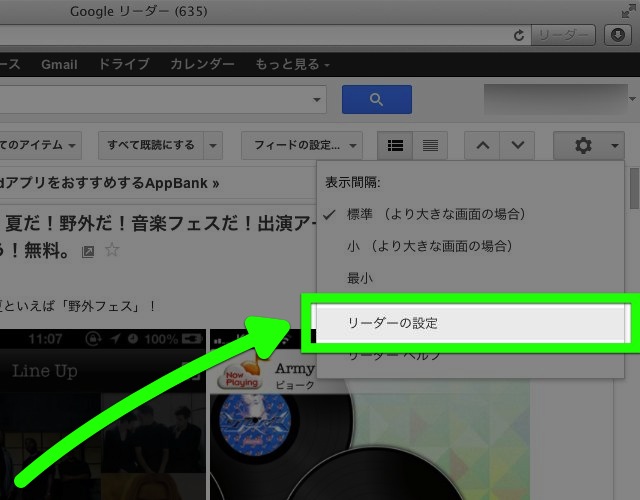Switch to expanded view icon
640x500 pixels.
pyautogui.click(x=395, y=145)
